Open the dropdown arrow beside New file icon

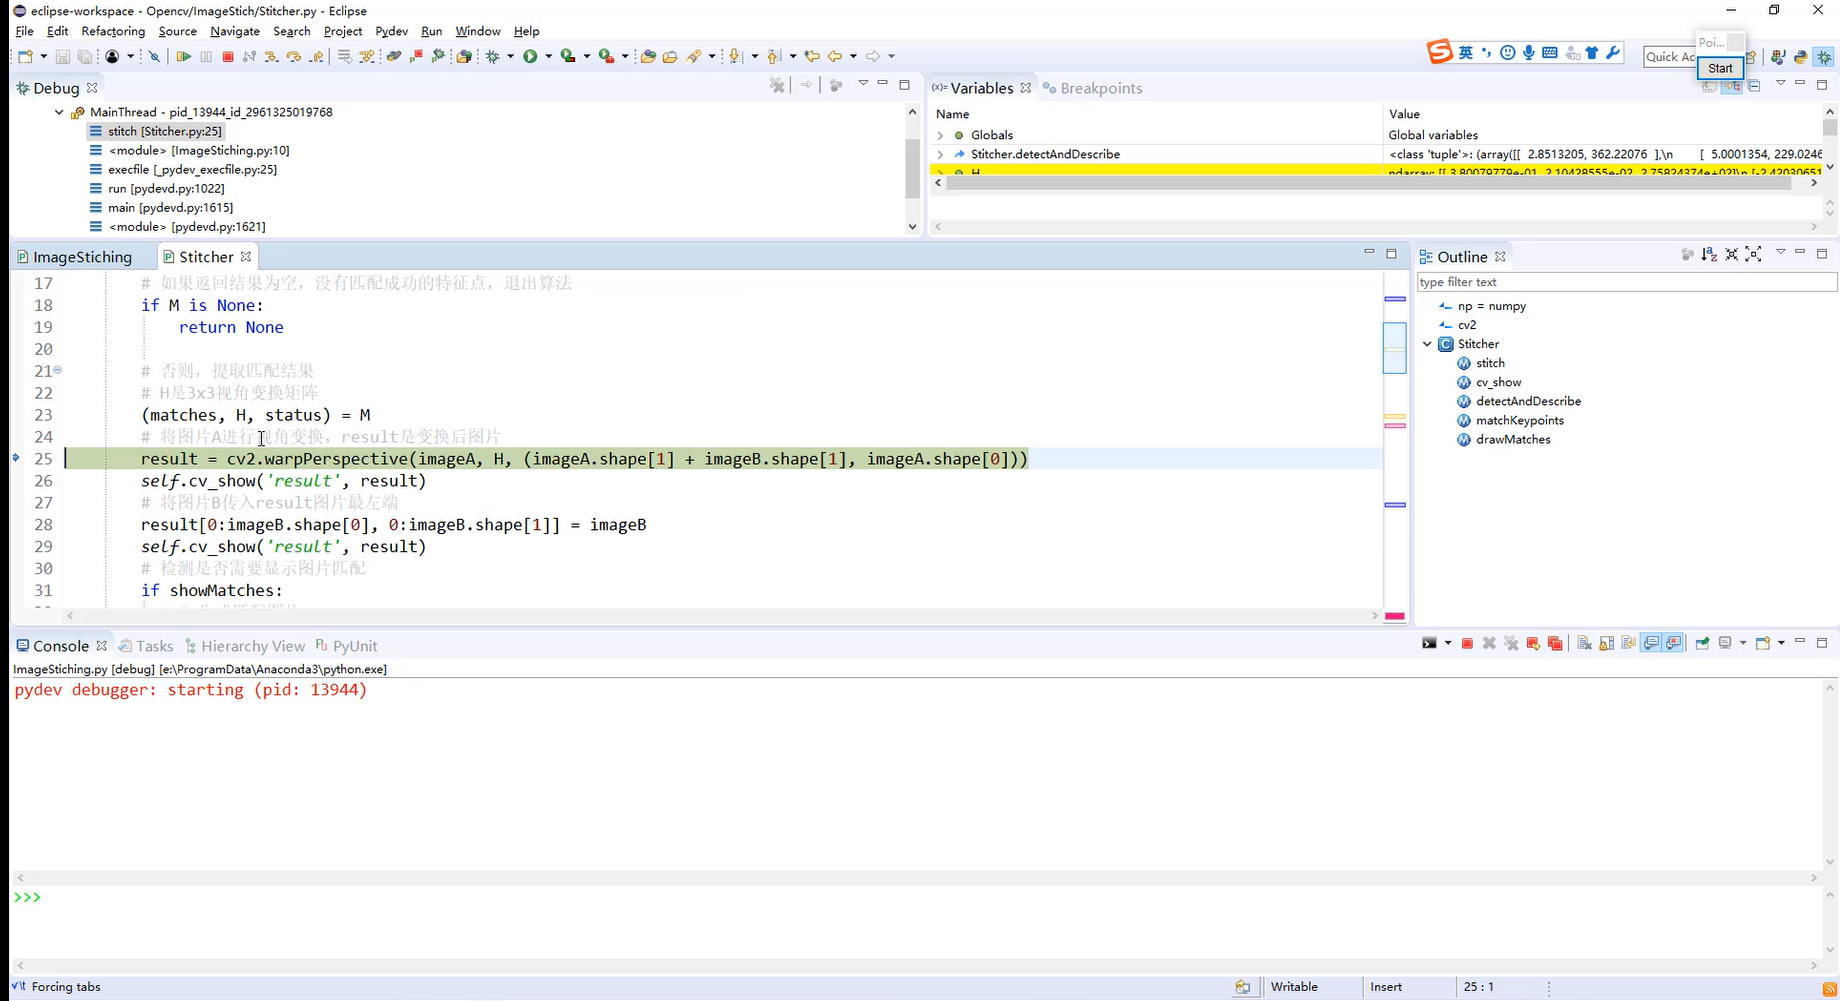43,57
